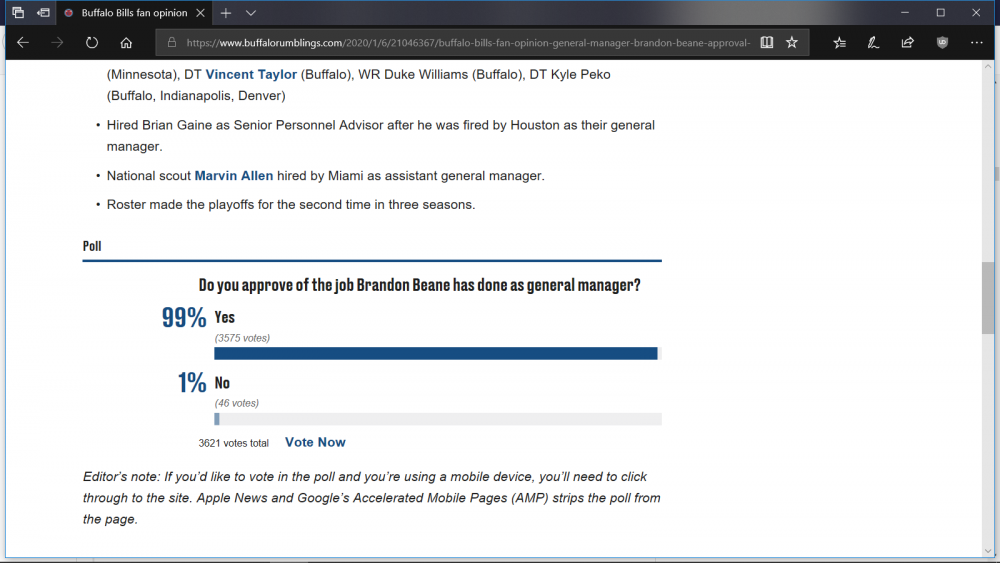Refresh the current page
1000x563 pixels.
coord(92,43)
